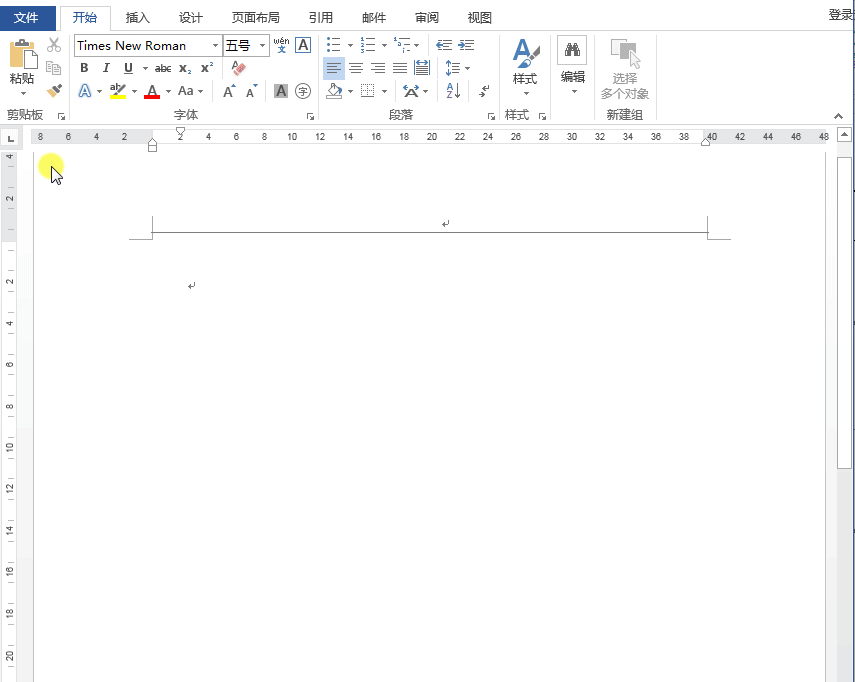Switch to the 插入 ribbon tab
Screen dimensions: 855x682
pos(137,17)
